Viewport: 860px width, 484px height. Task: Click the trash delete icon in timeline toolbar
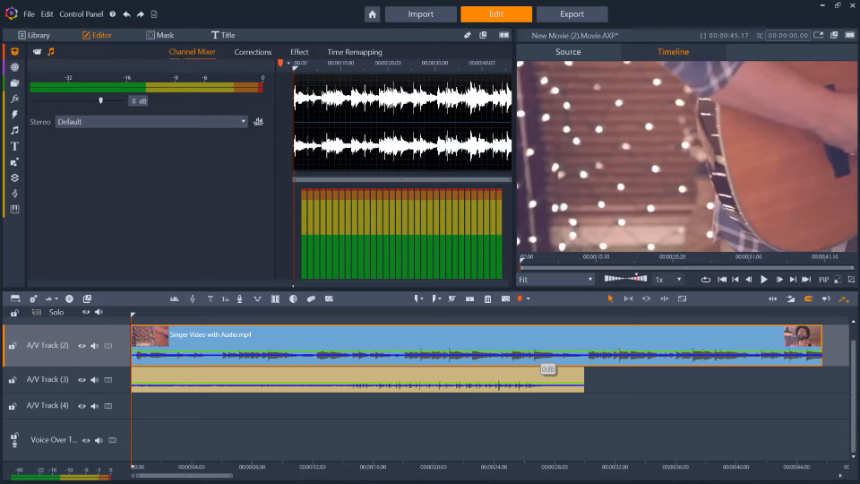488,299
